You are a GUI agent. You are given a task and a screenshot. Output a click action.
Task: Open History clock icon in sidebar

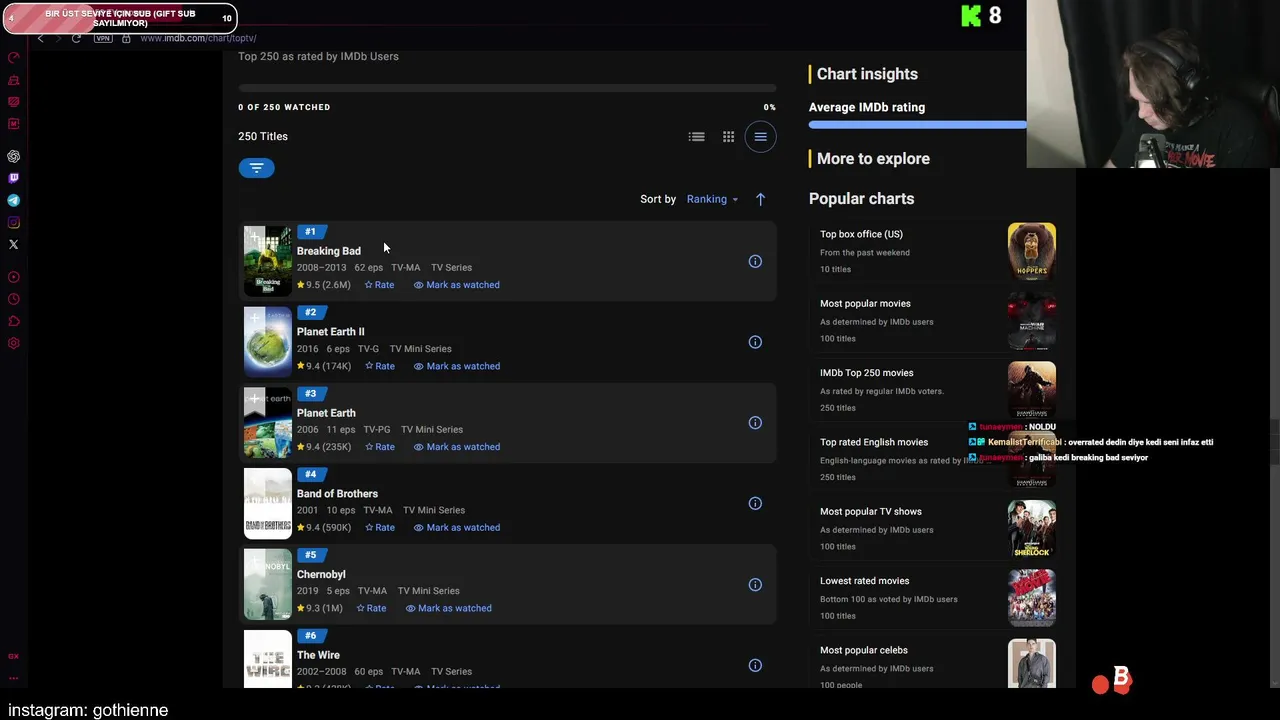[x=14, y=299]
